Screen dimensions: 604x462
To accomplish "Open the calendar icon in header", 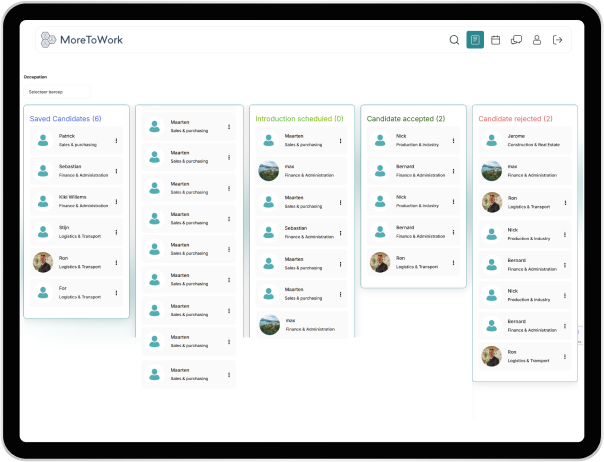I will 495,40.
